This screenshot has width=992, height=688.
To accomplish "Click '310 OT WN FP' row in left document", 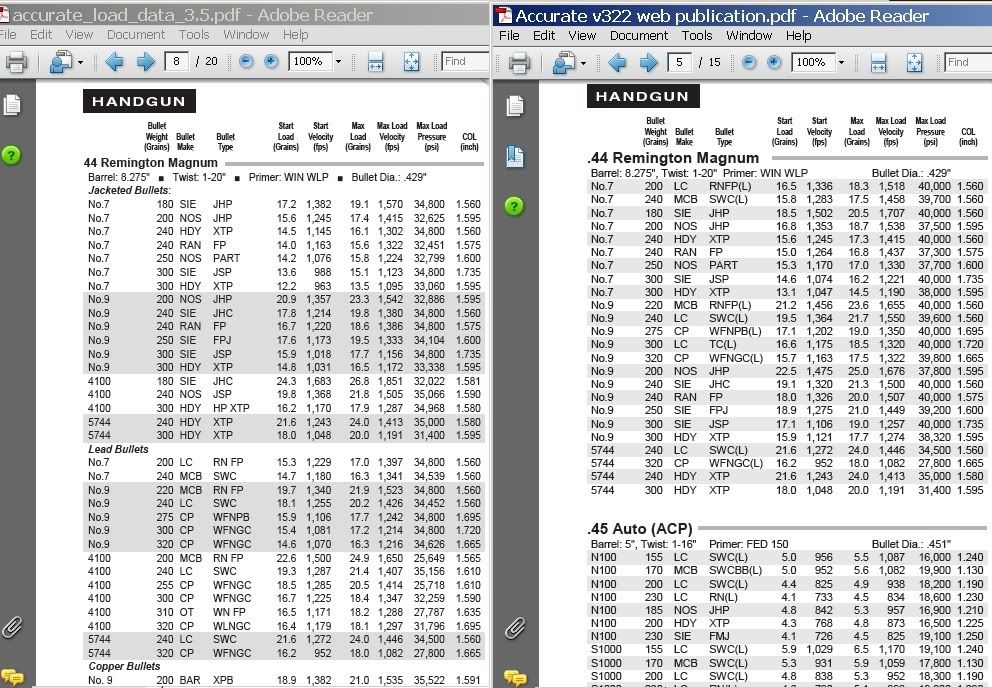I will tap(284, 612).
